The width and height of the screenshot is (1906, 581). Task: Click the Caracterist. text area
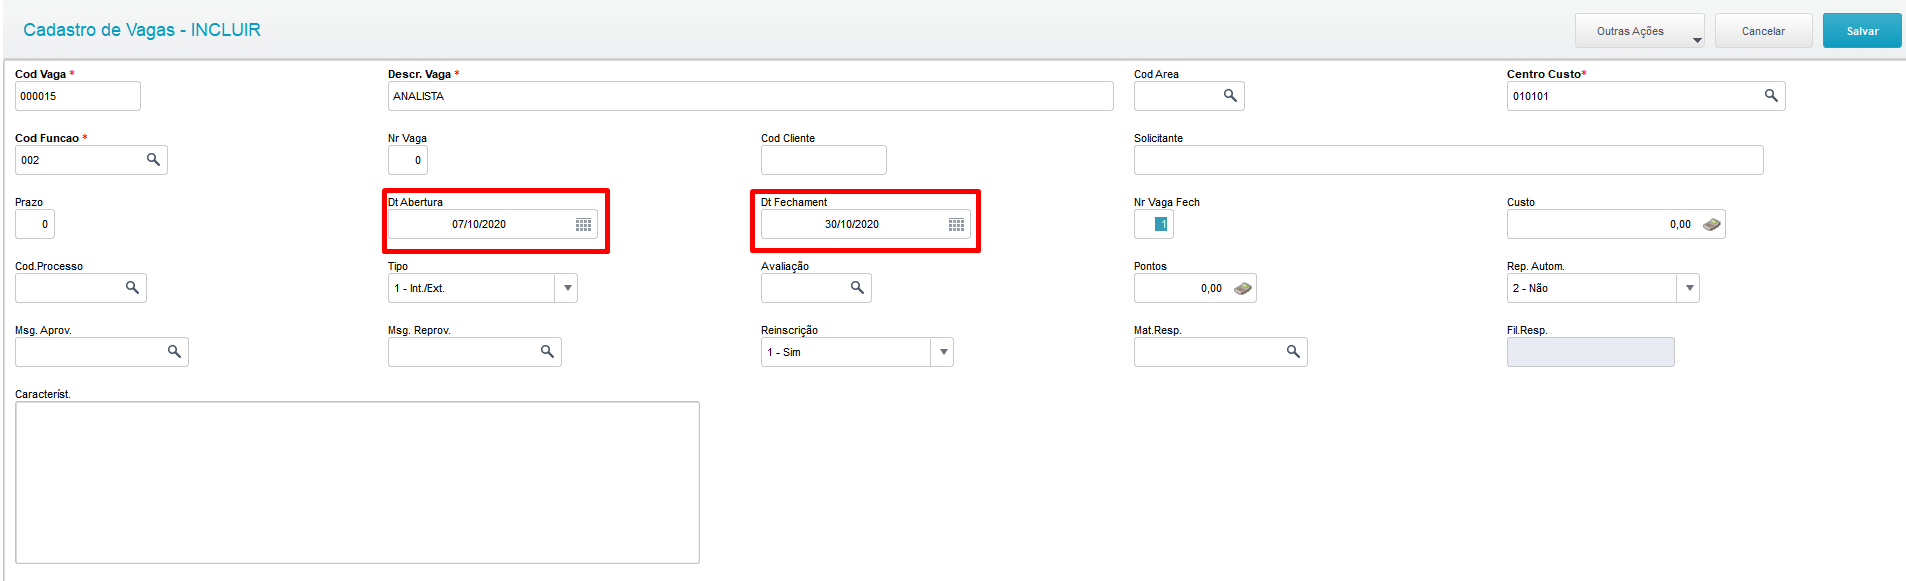(x=357, y=483)
